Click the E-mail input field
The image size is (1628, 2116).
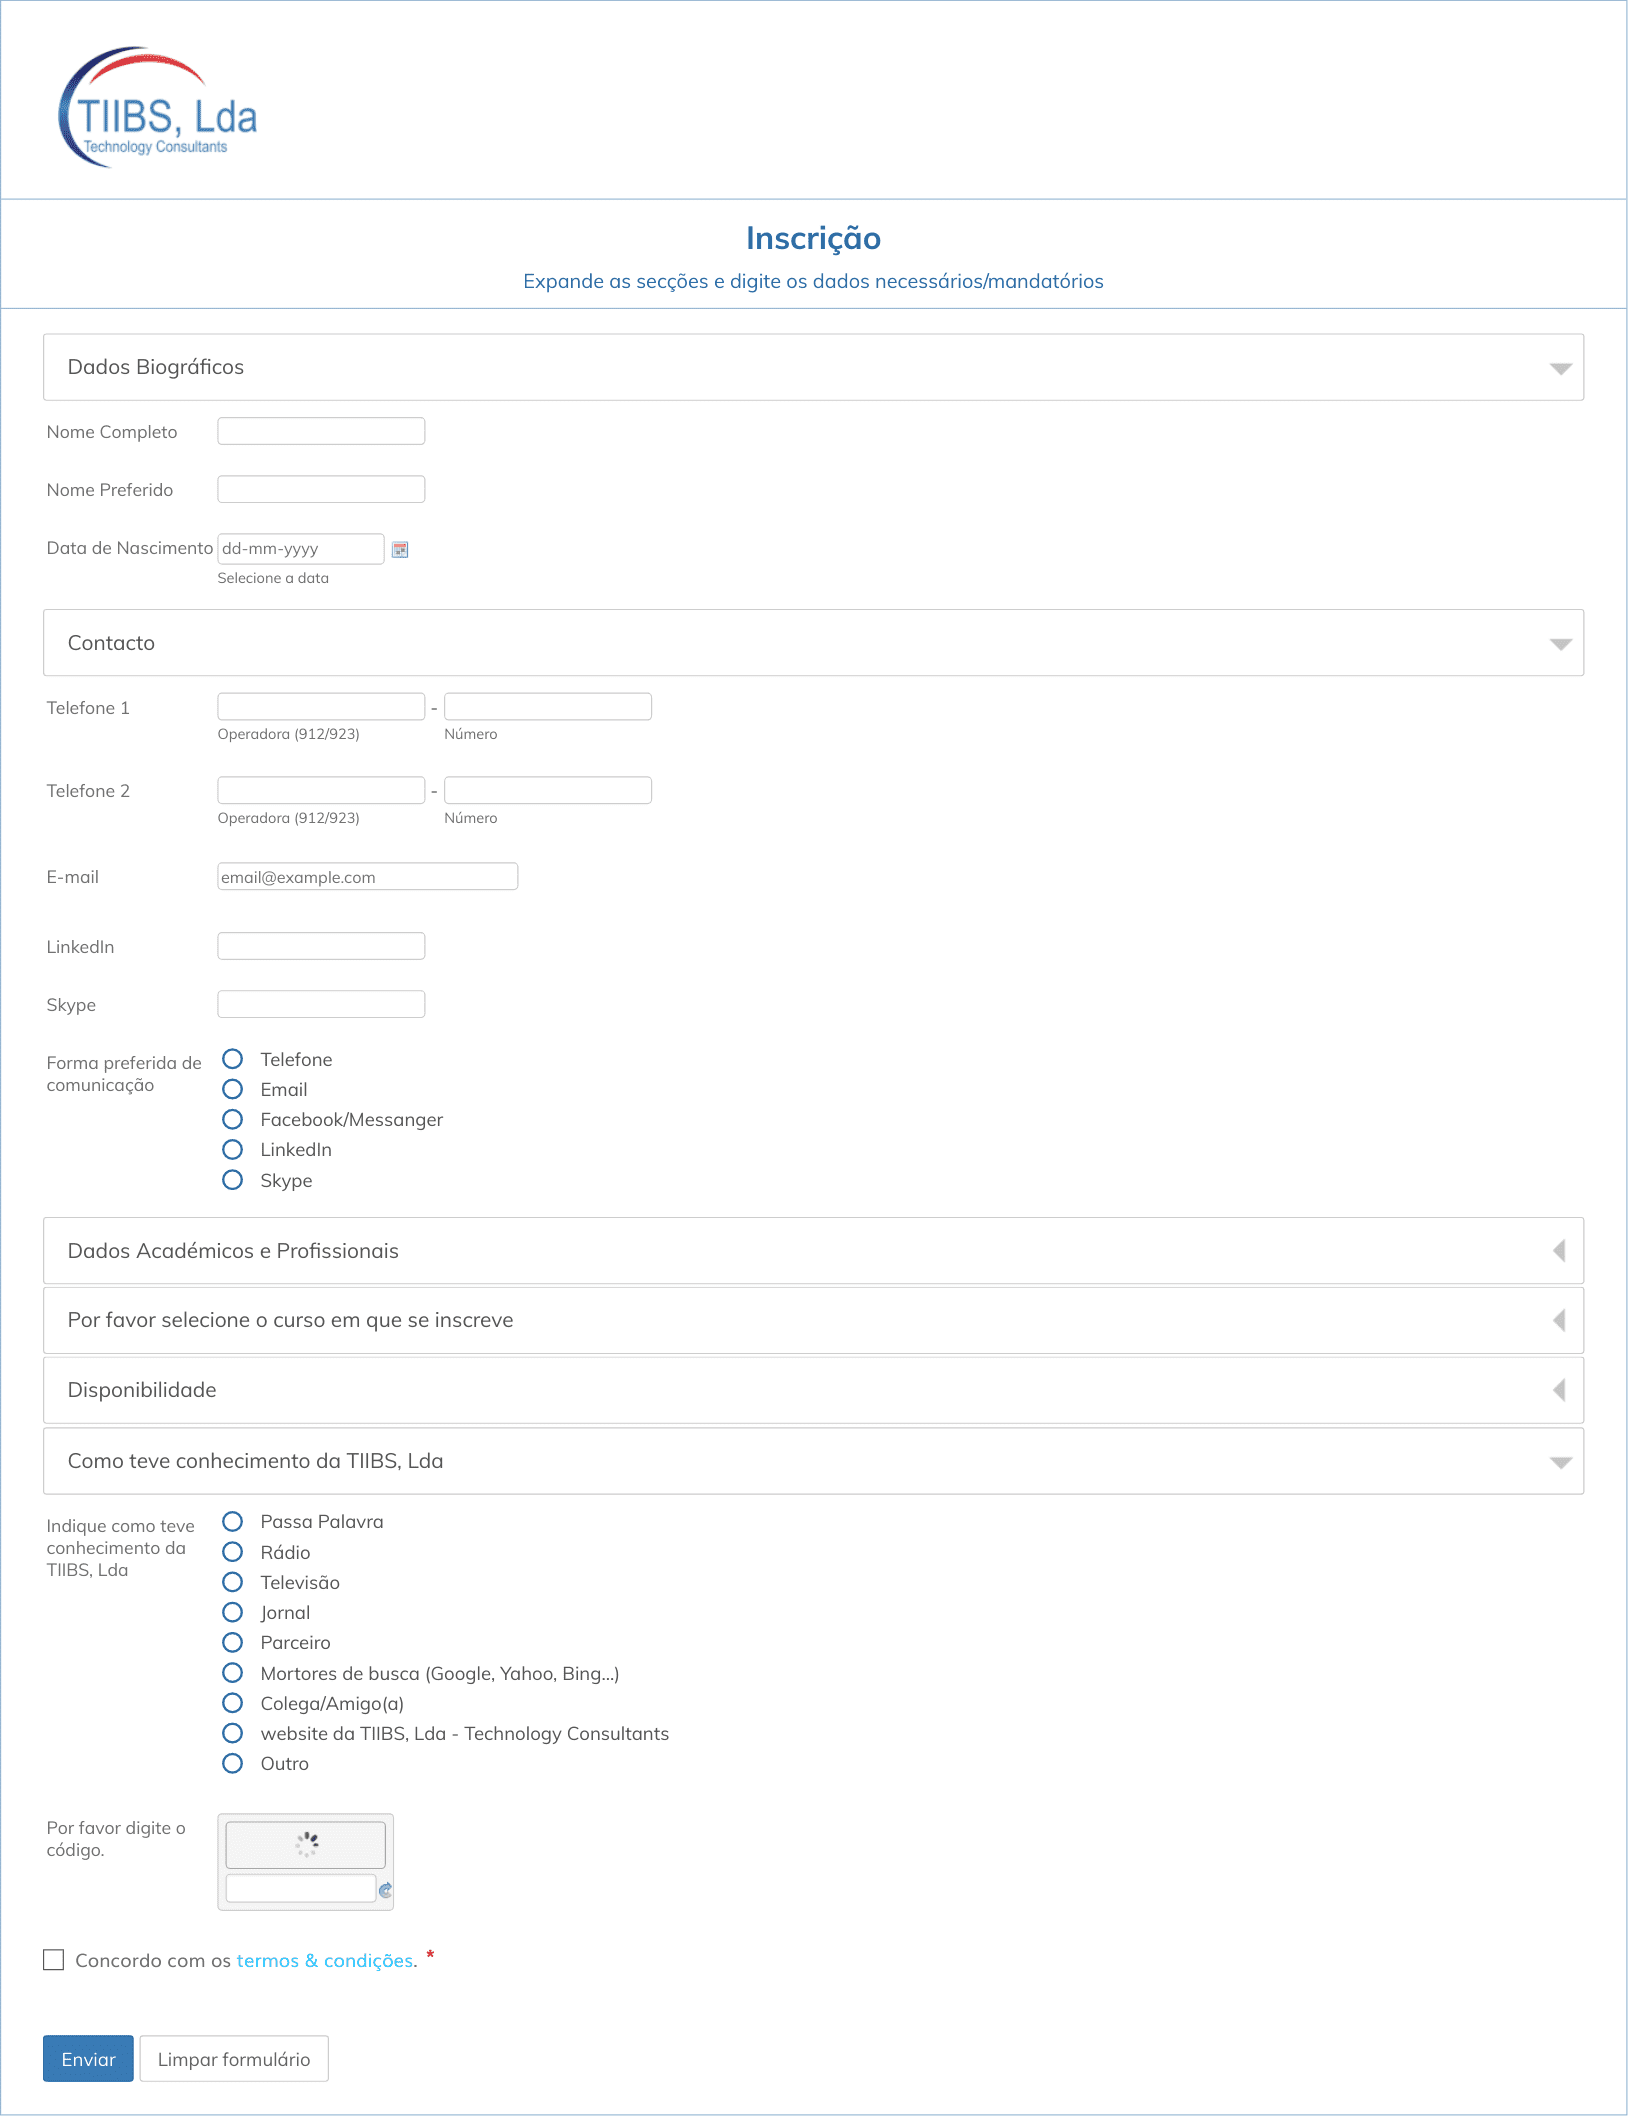tap(367, 877)
